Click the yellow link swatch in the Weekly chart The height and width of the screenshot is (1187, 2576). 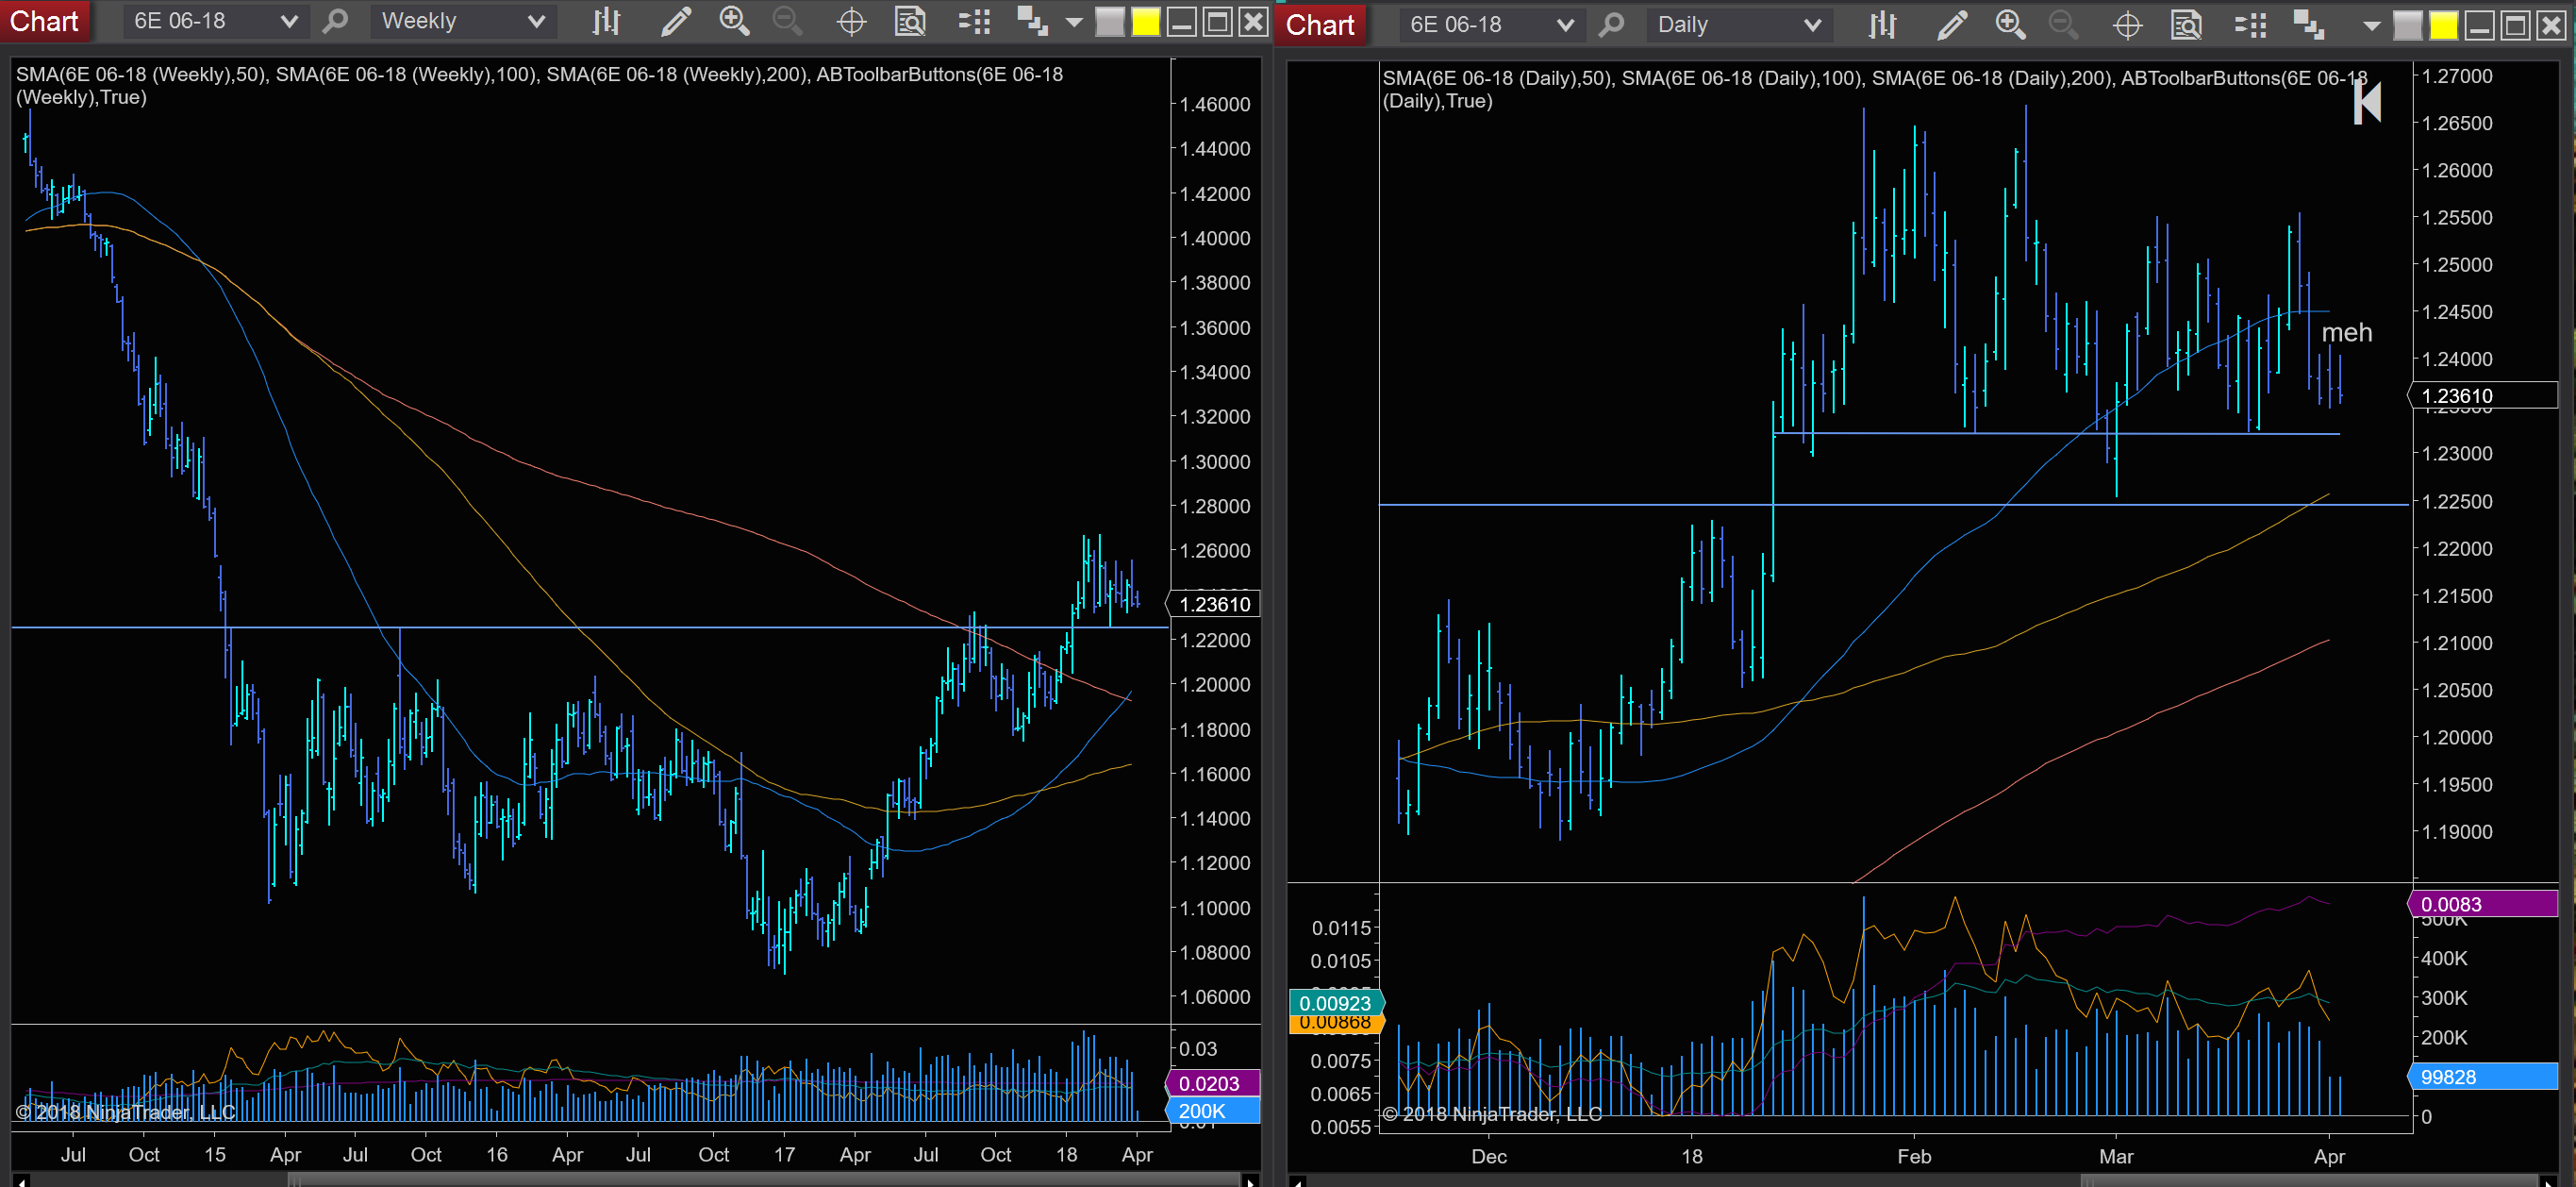(x=1145, y=21)
